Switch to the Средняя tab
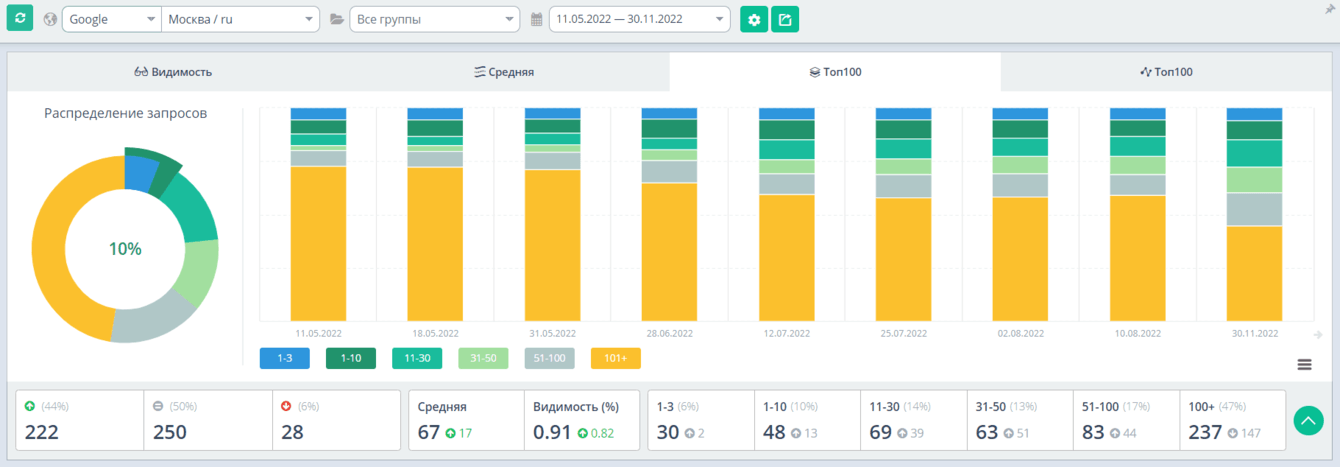This screenshot has width=1340, height=467. [504, 72]
